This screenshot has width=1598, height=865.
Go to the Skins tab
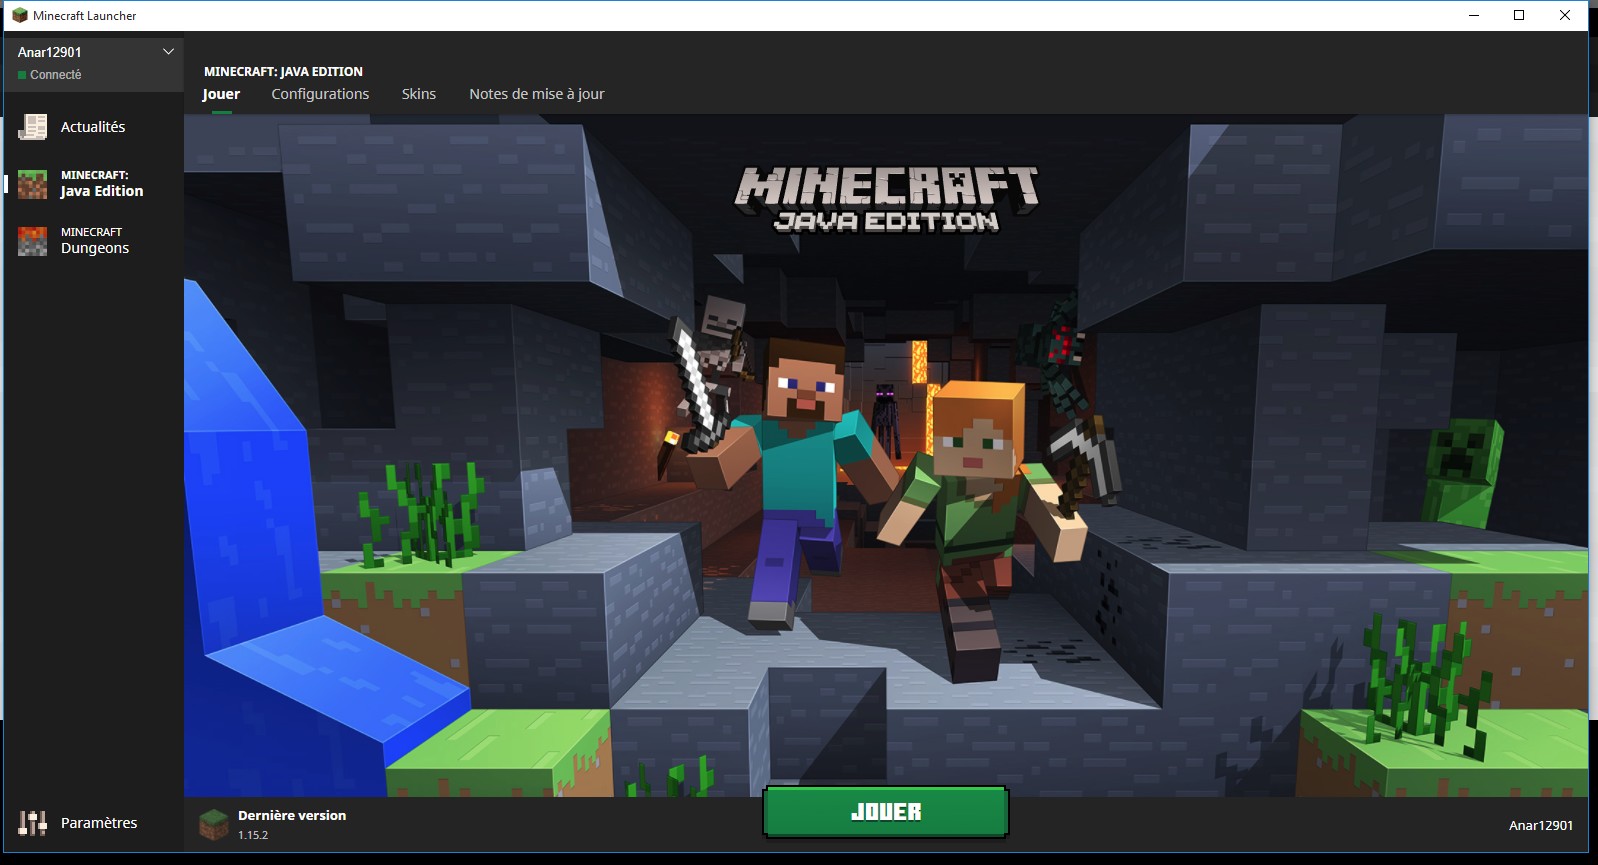419,94
